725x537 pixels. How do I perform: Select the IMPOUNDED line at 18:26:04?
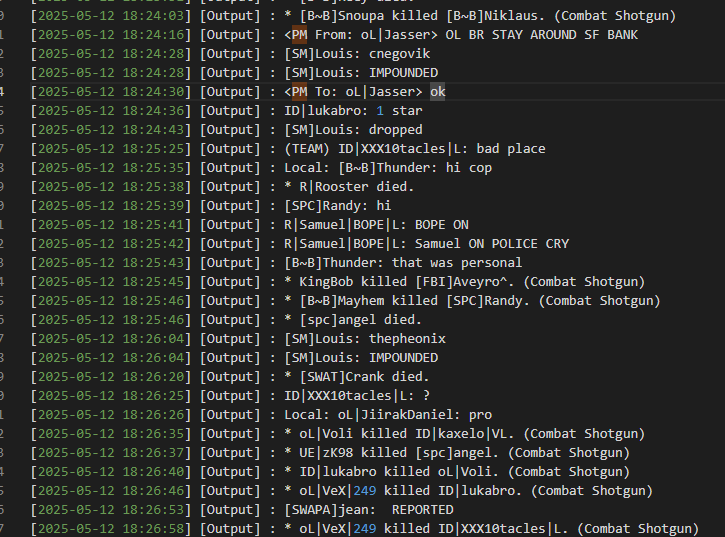(x=234, y=357)
